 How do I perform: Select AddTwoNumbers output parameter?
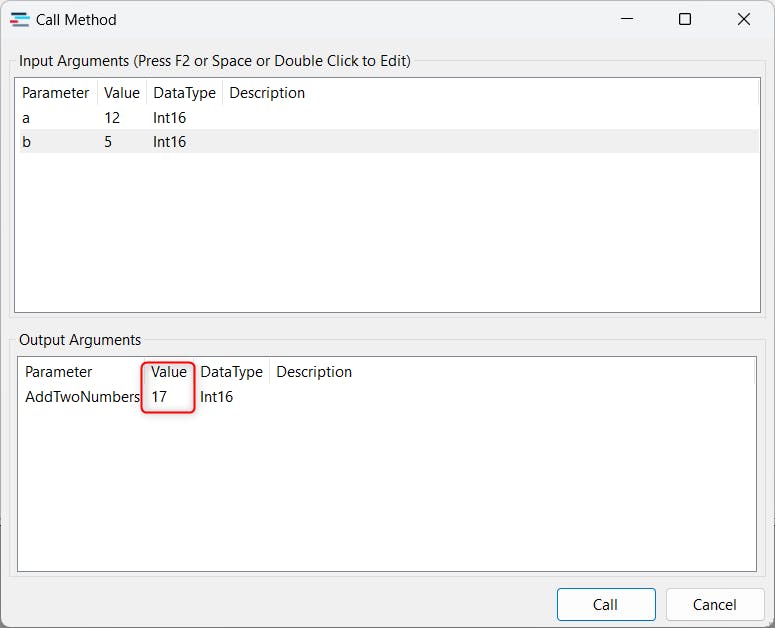pos(82,397)
